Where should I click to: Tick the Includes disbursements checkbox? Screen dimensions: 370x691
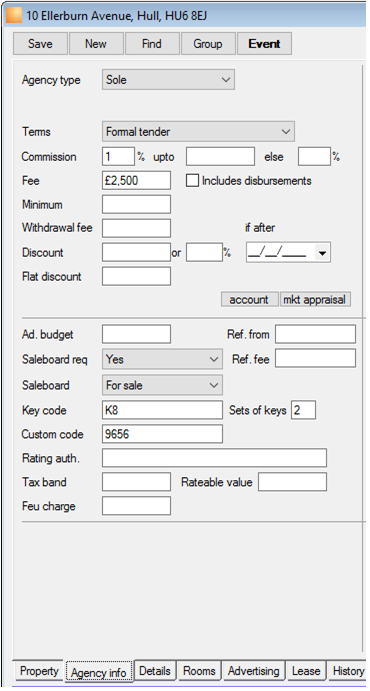pos(192,181)
